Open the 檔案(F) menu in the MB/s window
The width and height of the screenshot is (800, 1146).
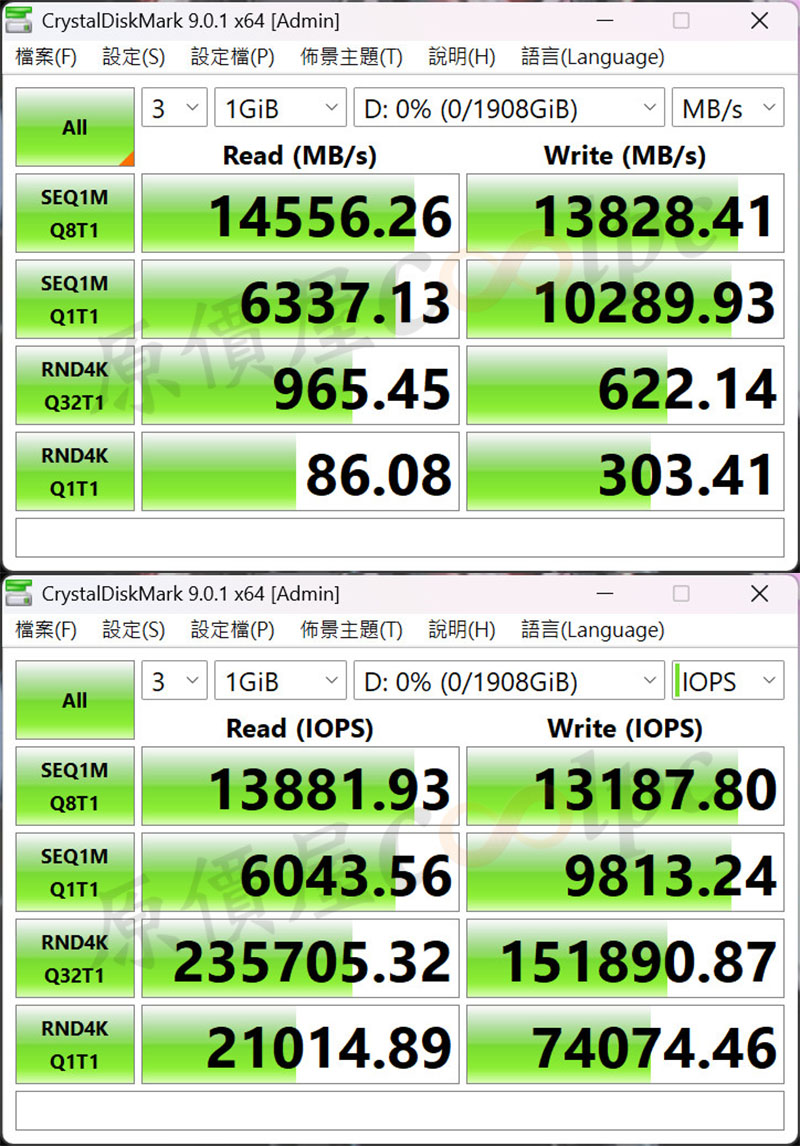46,57
